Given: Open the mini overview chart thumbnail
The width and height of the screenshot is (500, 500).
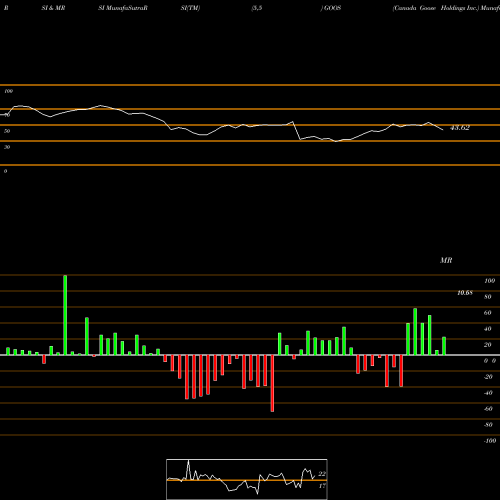Looking at the screenshot, I should pos(247,479).
